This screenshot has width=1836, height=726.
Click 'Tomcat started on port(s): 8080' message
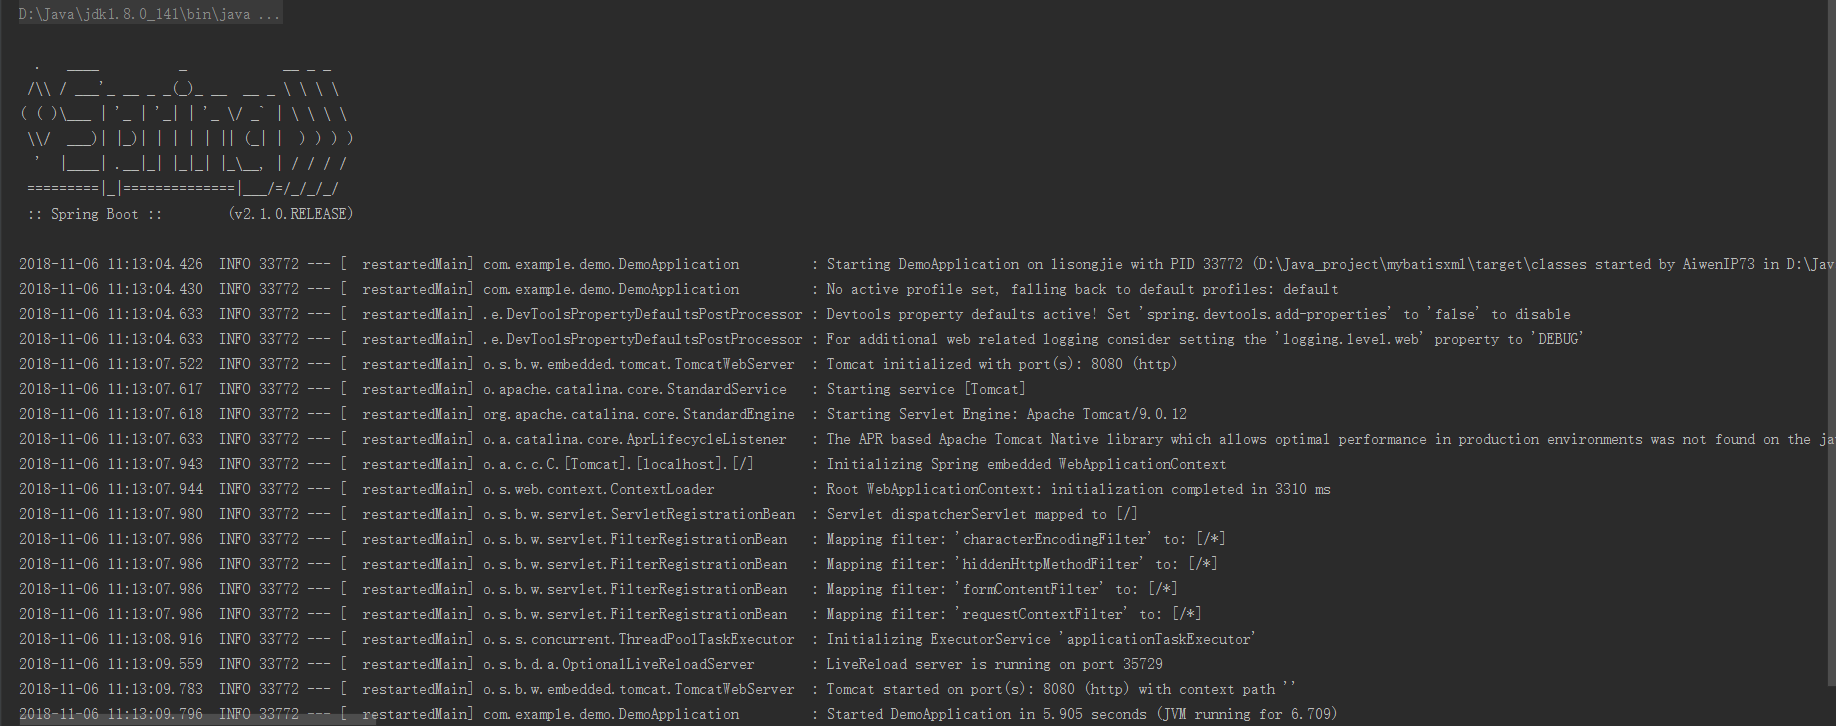pyautogui.click(x=1061, y=689)
